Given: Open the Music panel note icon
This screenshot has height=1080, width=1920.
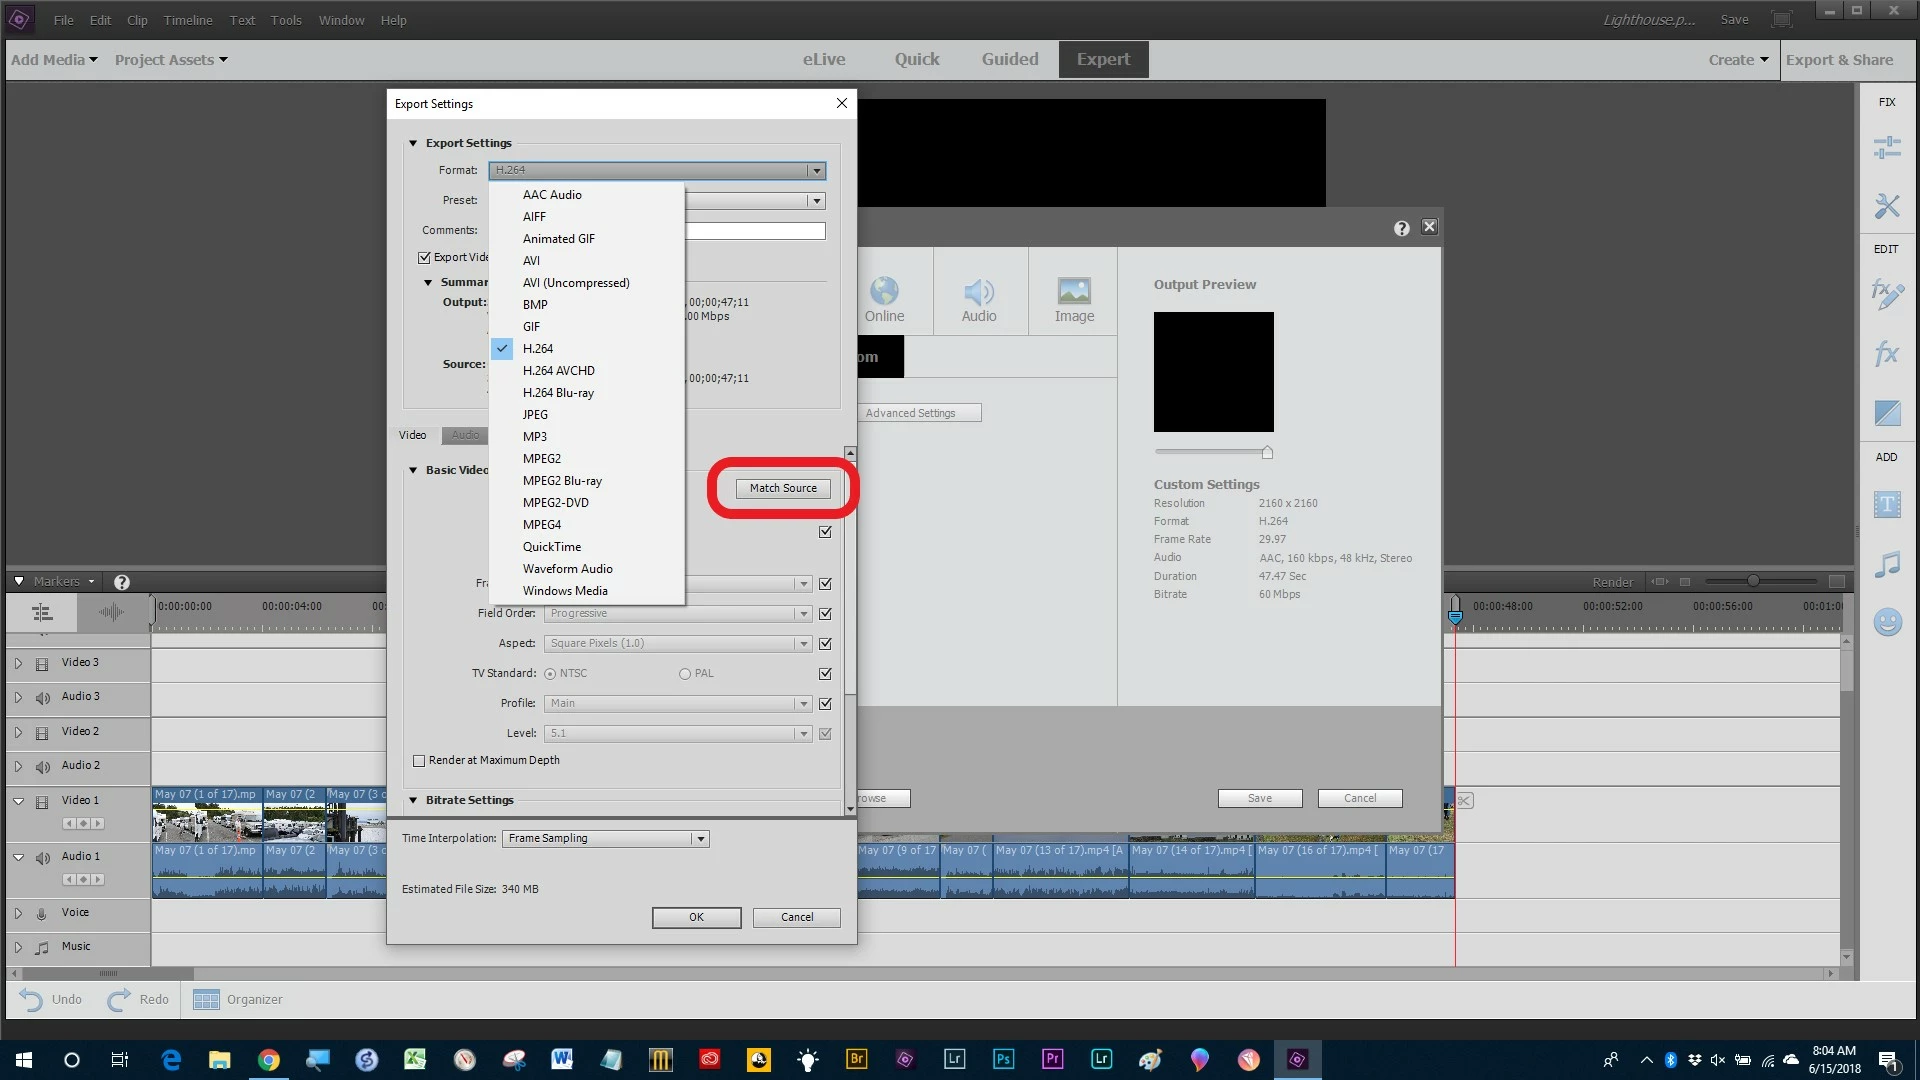Looking at the screenshot, I should [1887, 565].
